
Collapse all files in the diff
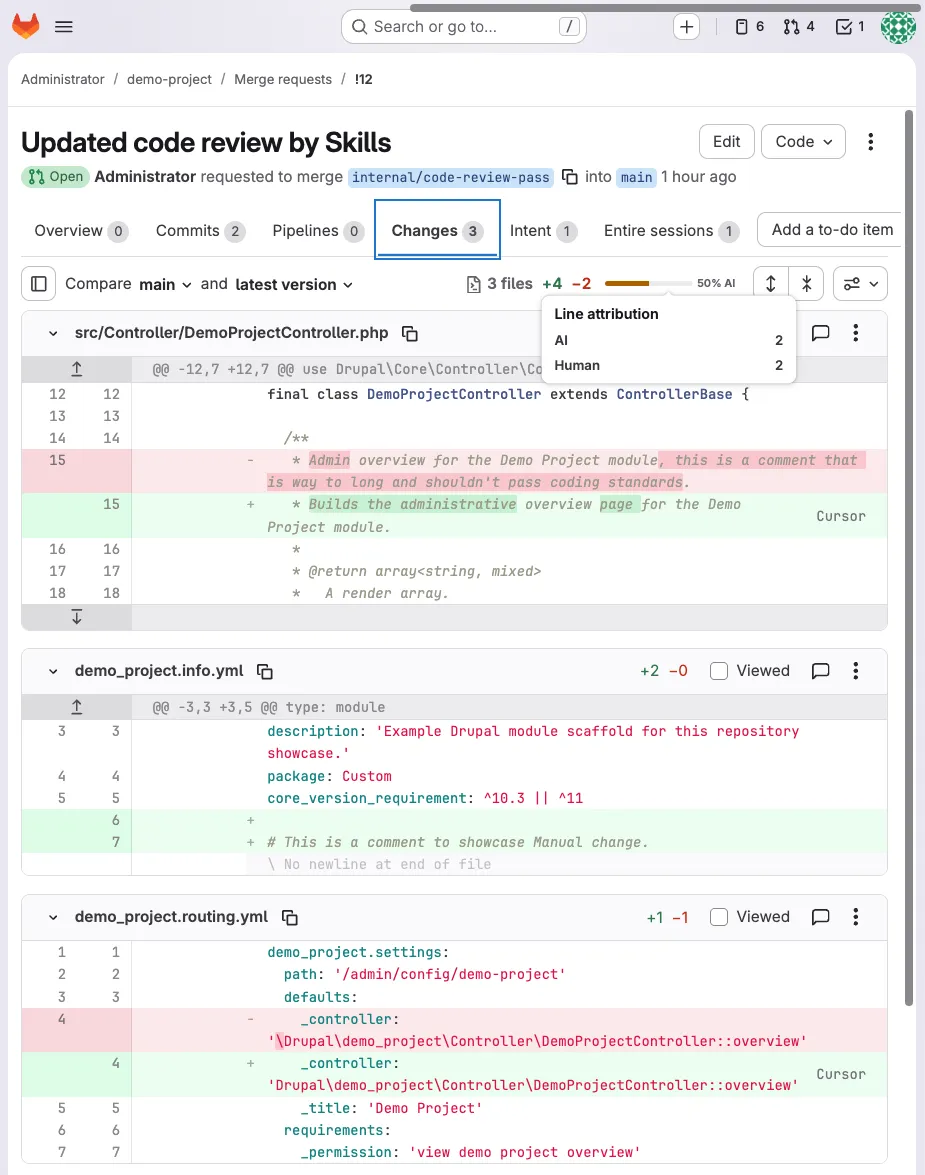click(x=806, y=284)
